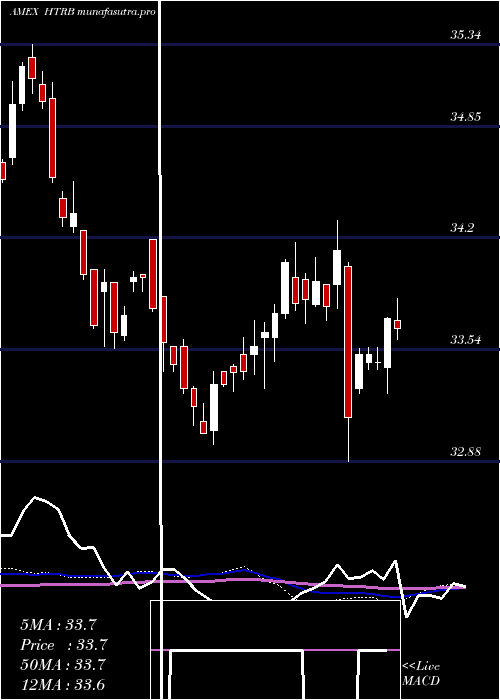500x700 pixels.
Task: Click the last red candlestick on the chart
Action: click(397, 324)
